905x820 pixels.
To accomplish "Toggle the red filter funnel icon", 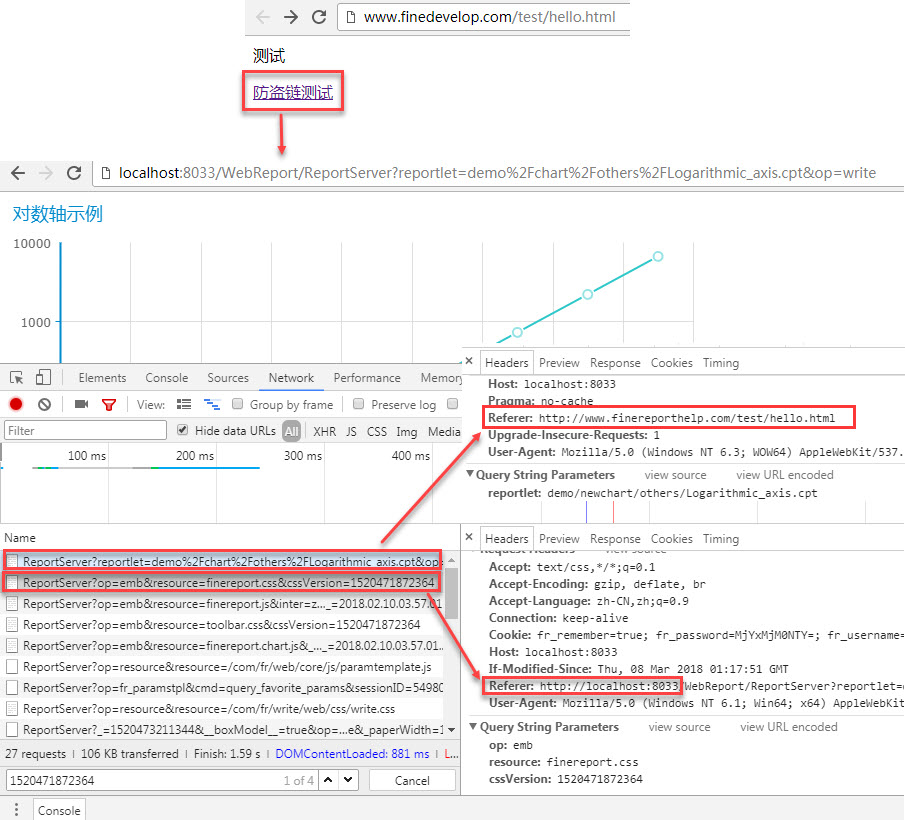I will click(x=109, y=405).
